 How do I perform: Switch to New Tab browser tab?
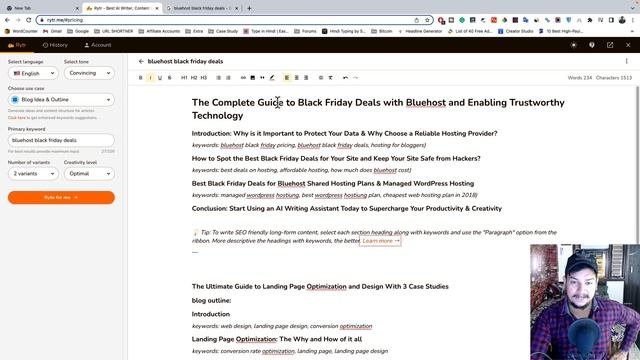coord(41,8)
